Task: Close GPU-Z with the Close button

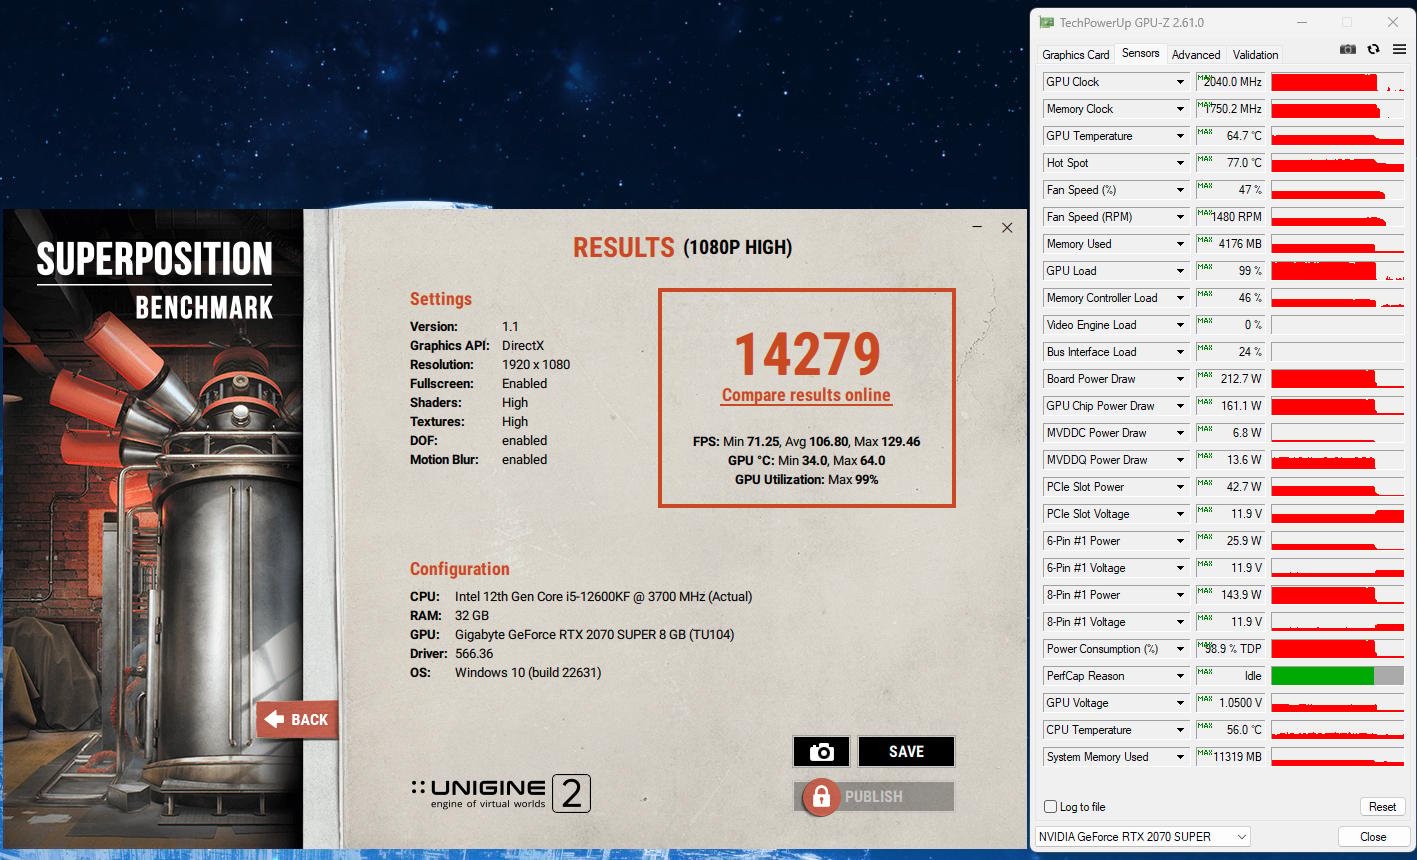Action: [1373, 837]
